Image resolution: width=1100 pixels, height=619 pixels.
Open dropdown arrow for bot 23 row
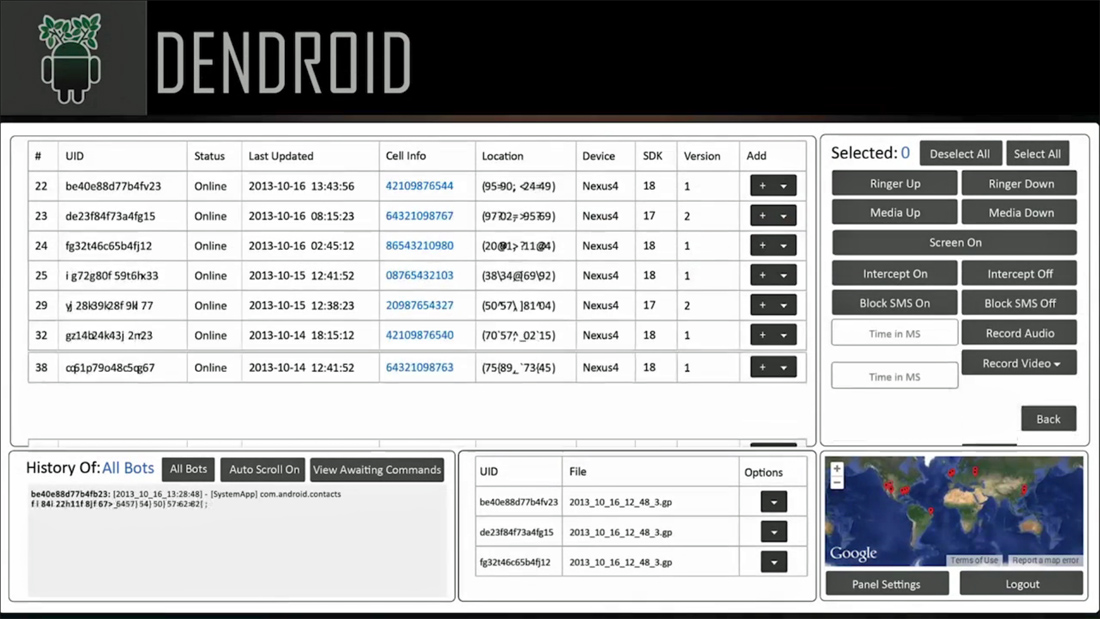[784, 215]
